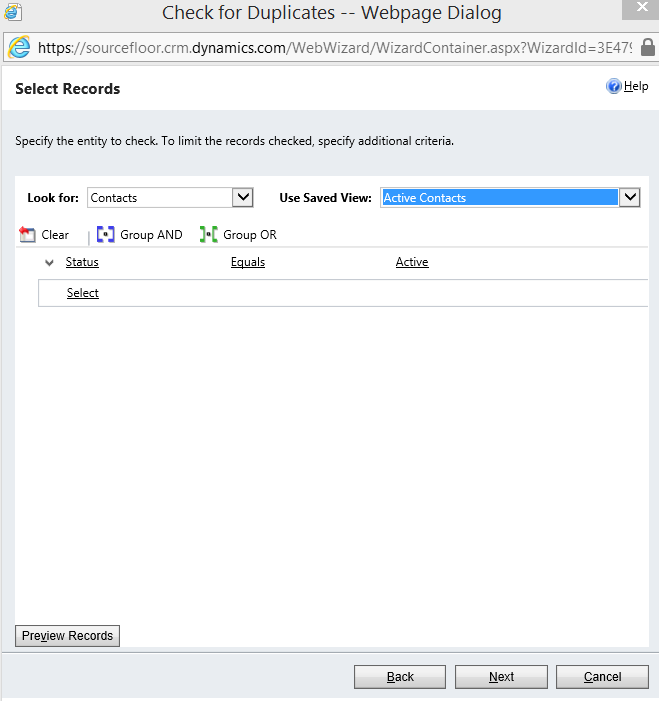Click the Group OR toolbar label
659x701 pixels.
250,235
